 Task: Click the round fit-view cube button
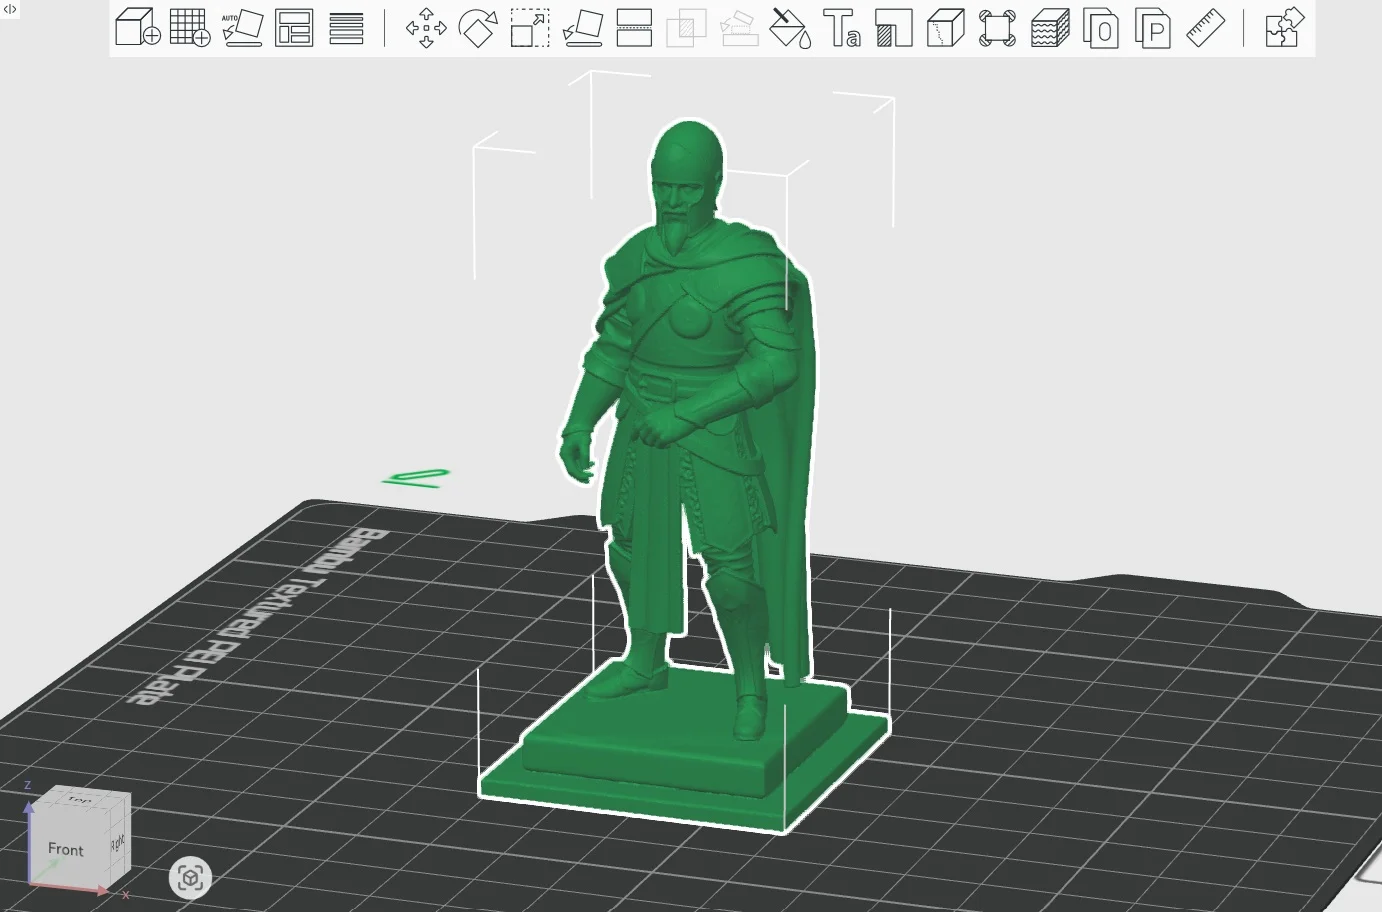click(x=190, y=878)
